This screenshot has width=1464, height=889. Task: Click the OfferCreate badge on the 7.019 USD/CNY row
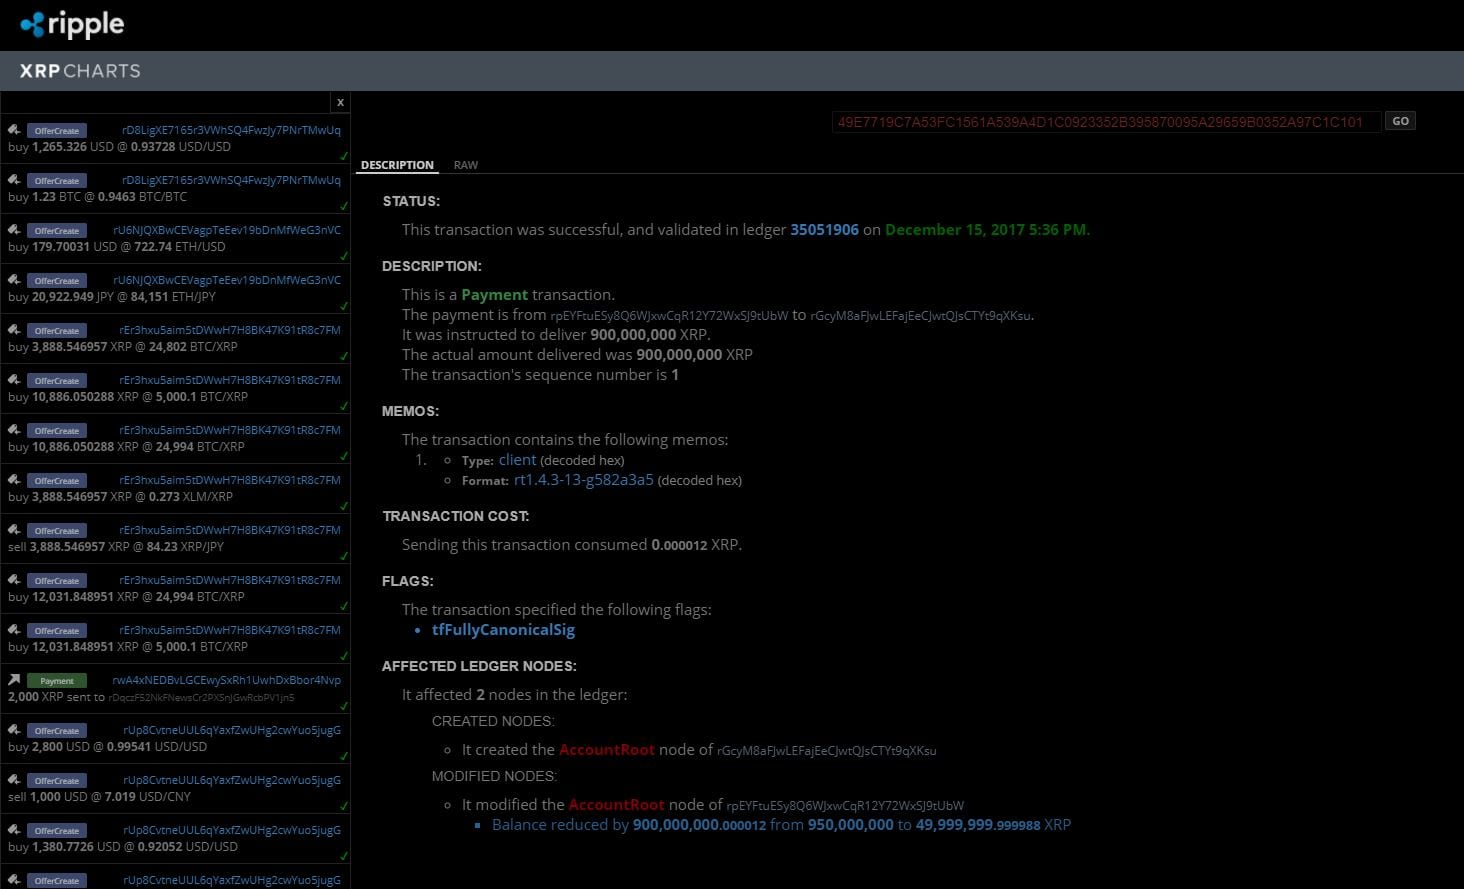click(57, 781)
